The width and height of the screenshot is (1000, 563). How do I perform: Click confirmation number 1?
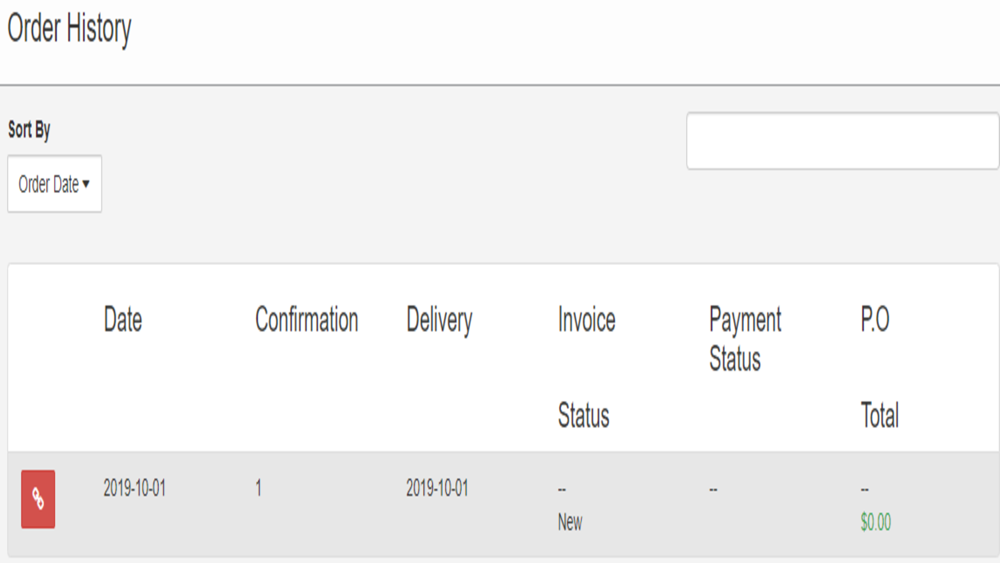point(258,488)
